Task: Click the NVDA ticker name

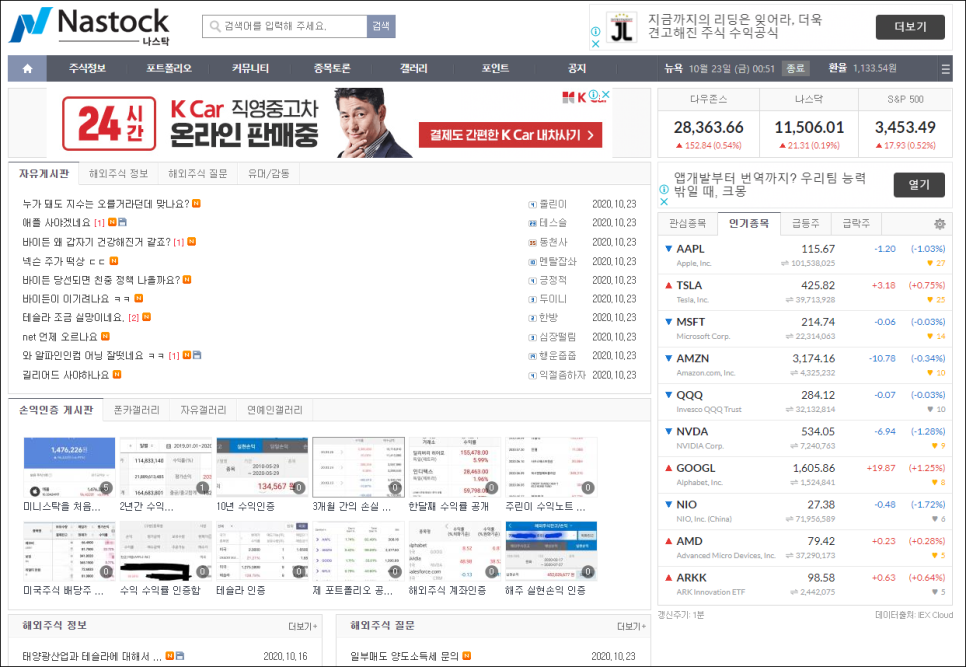Action: pyautogui.click(x=692, y=432)
